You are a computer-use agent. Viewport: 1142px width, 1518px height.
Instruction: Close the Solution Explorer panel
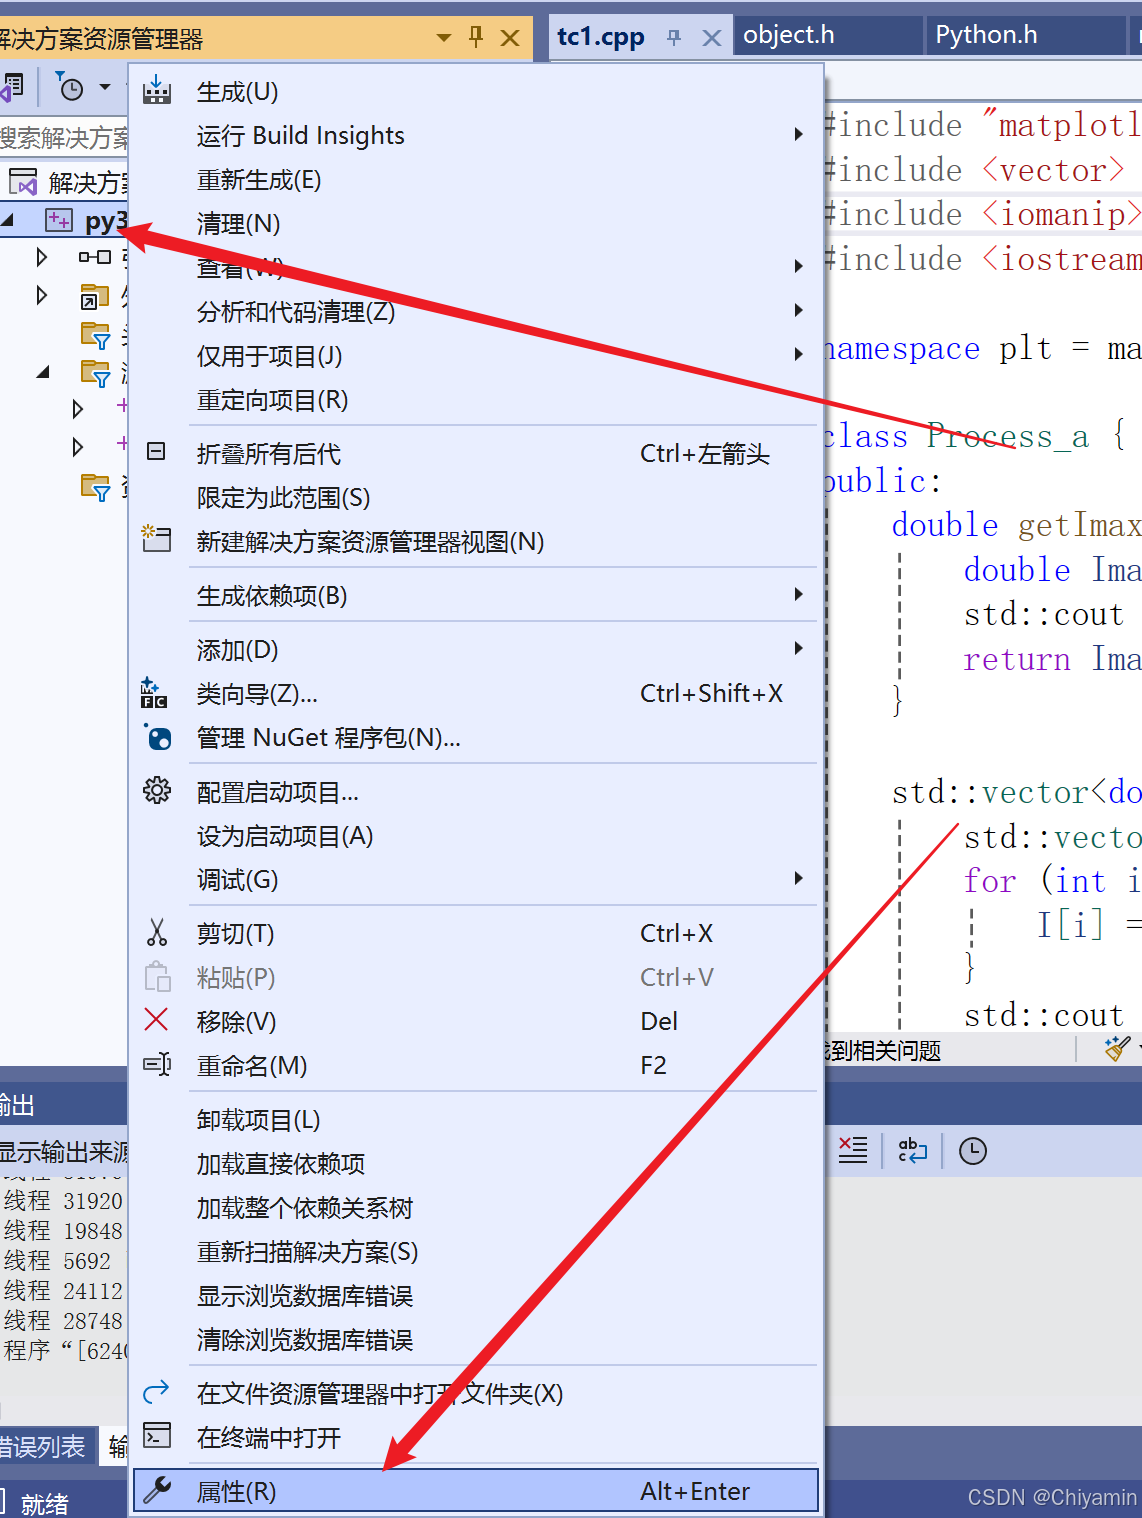click(510, 38)
